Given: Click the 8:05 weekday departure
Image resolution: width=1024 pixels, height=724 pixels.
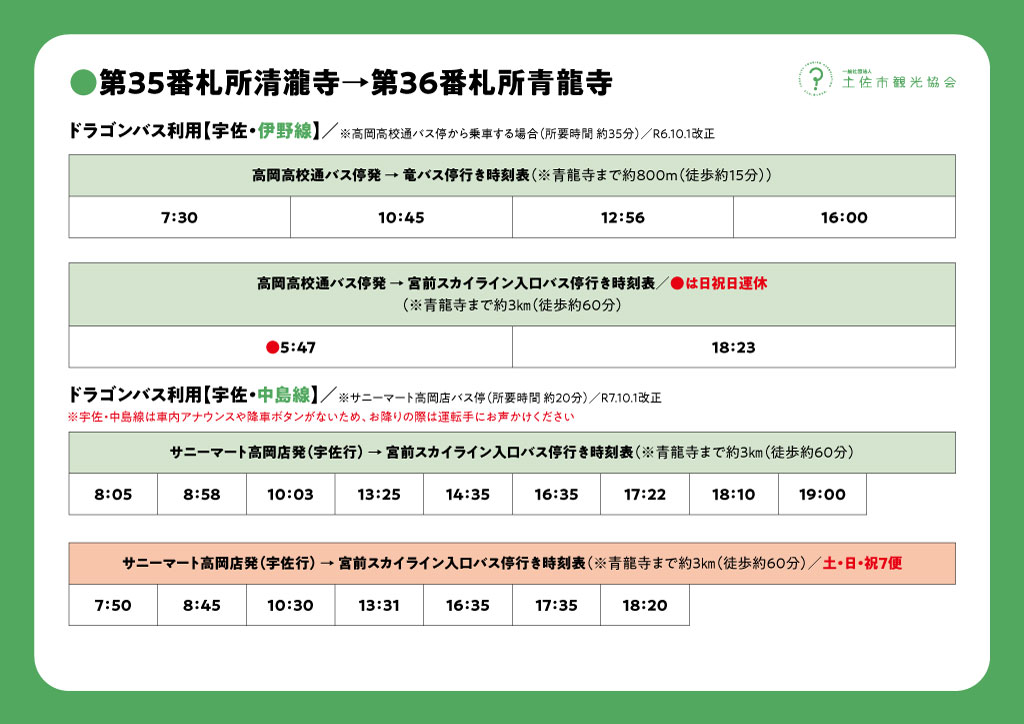Looking at the screenshot, I should [x=113, y=495].
